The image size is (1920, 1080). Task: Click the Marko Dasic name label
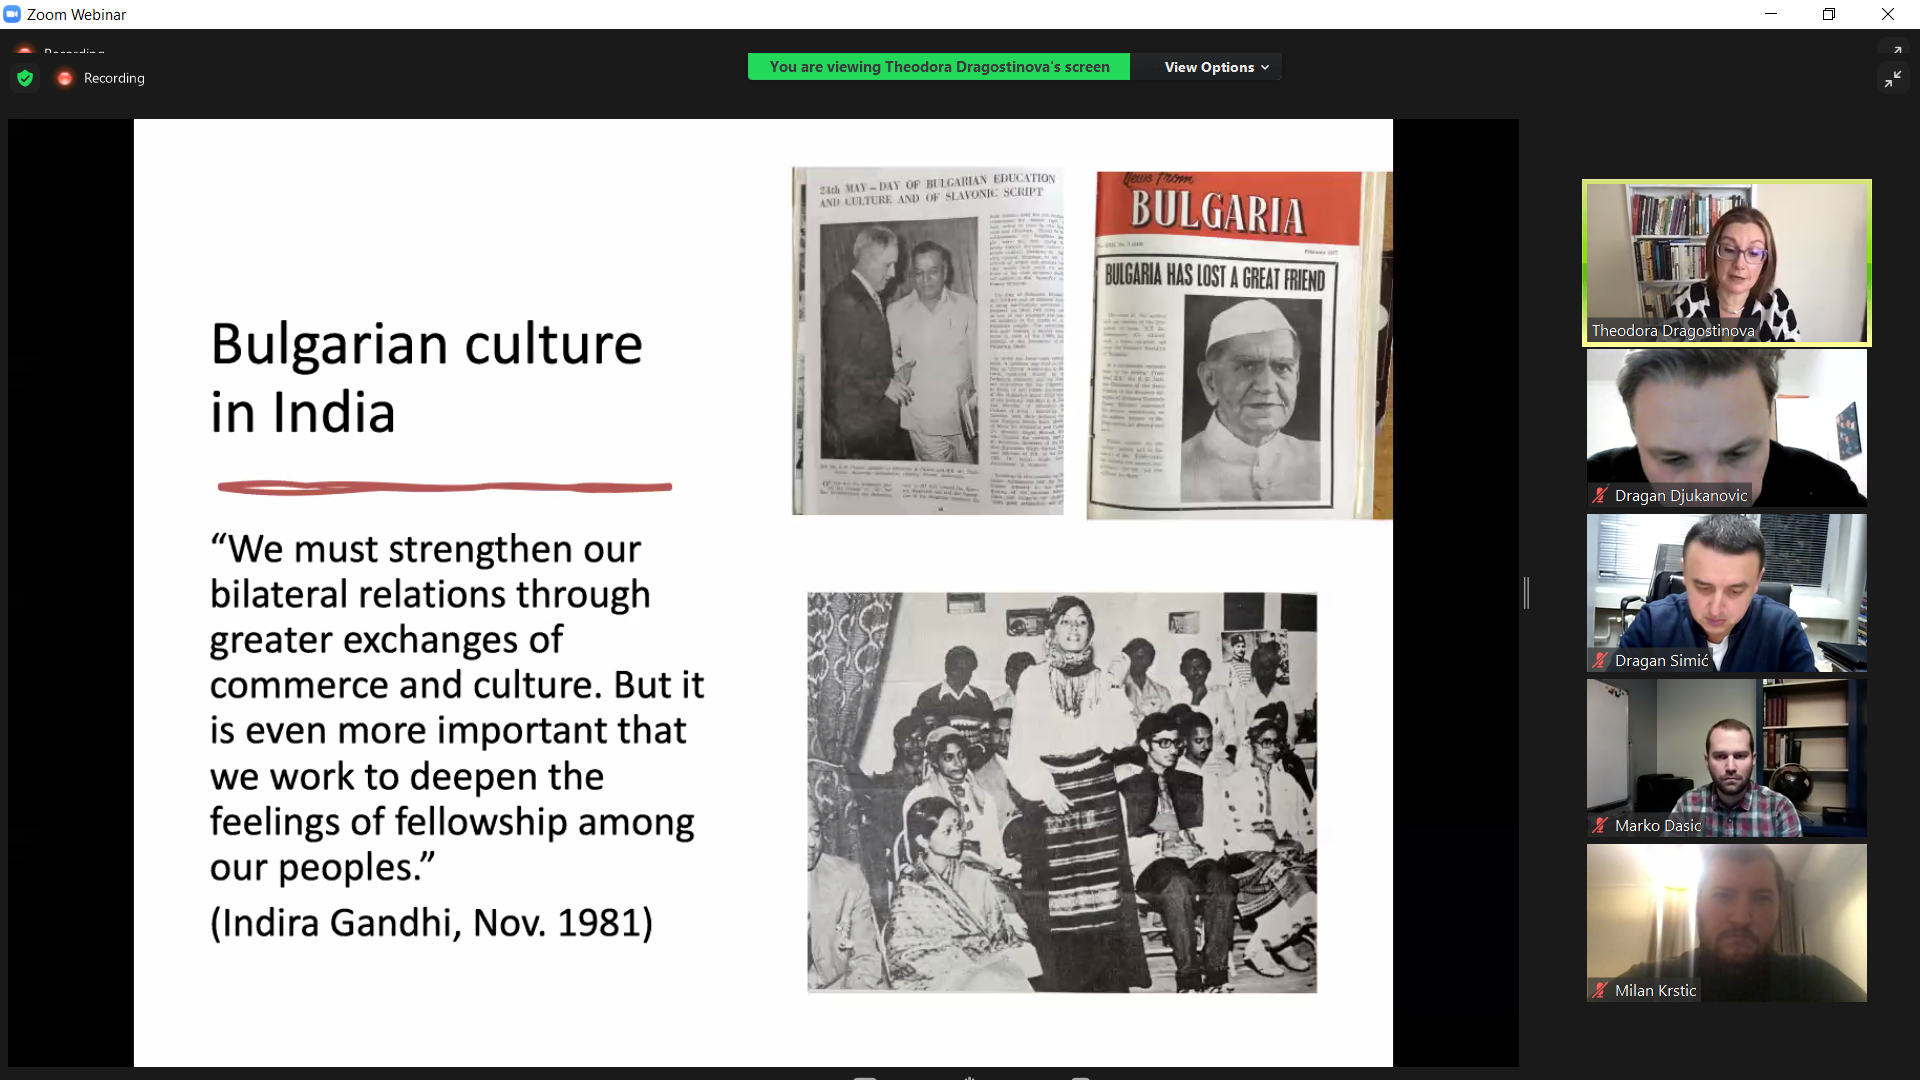1657,825
